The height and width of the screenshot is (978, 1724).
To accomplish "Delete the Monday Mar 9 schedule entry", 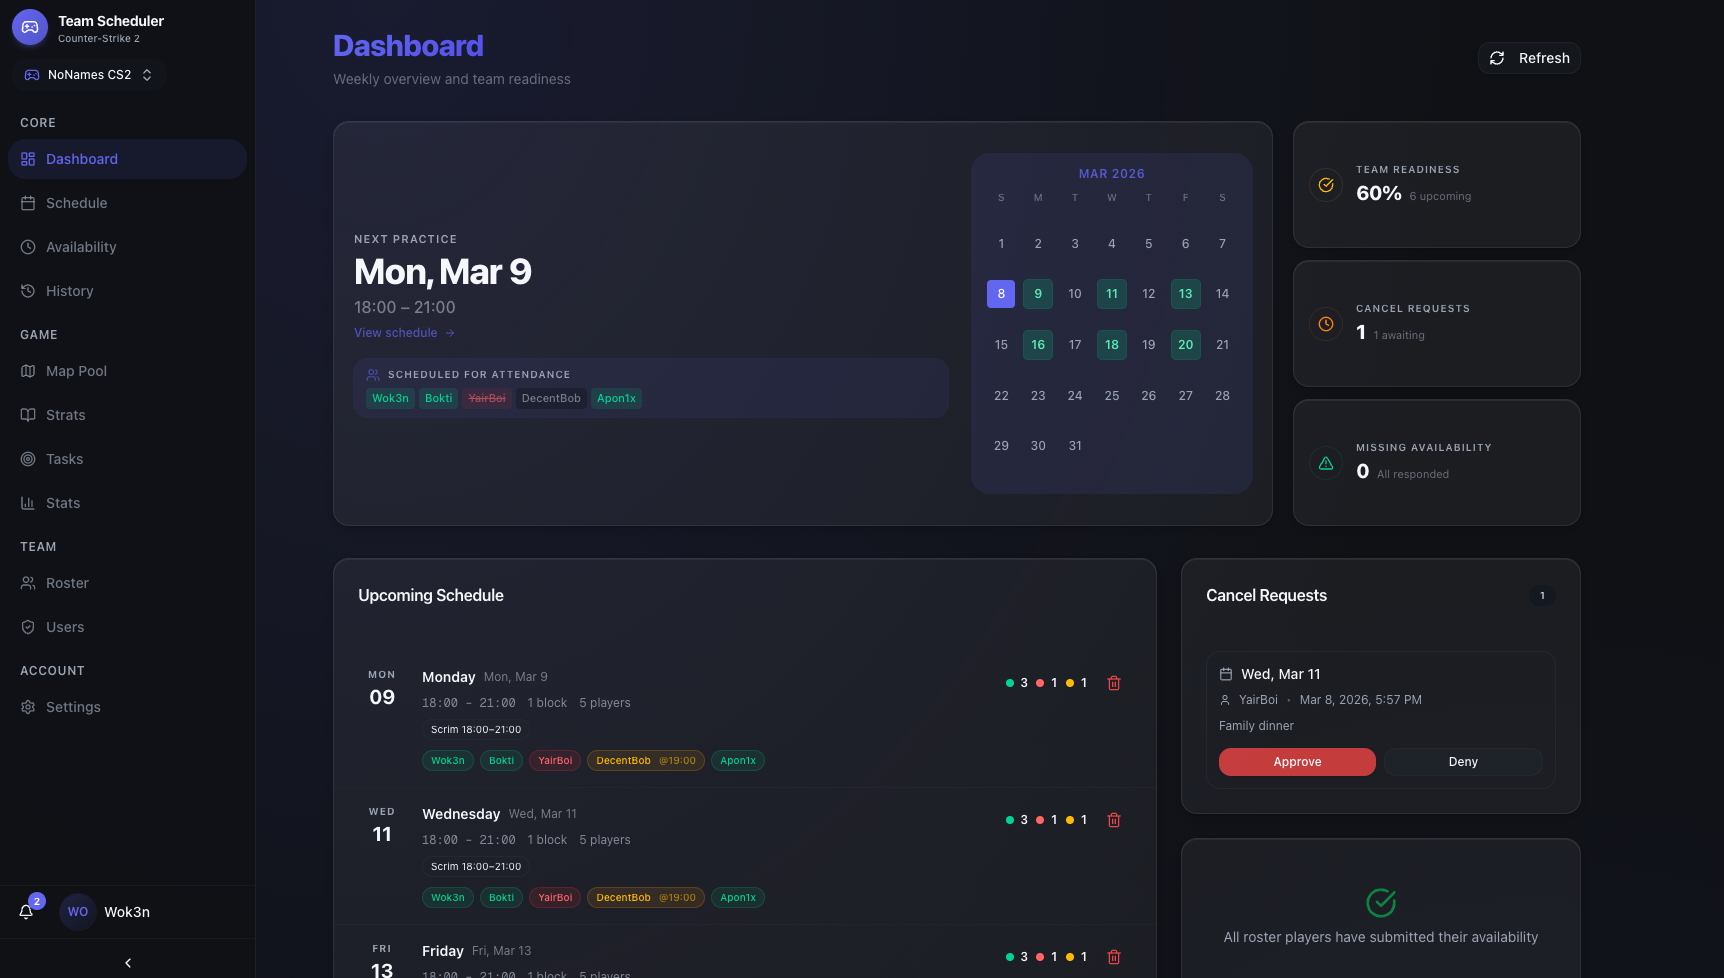I will point(1114,682).
